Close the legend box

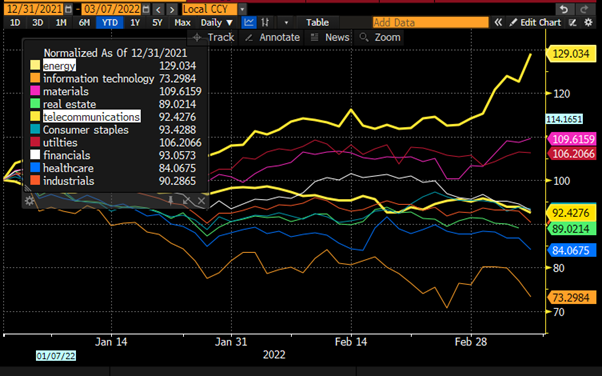point(202,200)
